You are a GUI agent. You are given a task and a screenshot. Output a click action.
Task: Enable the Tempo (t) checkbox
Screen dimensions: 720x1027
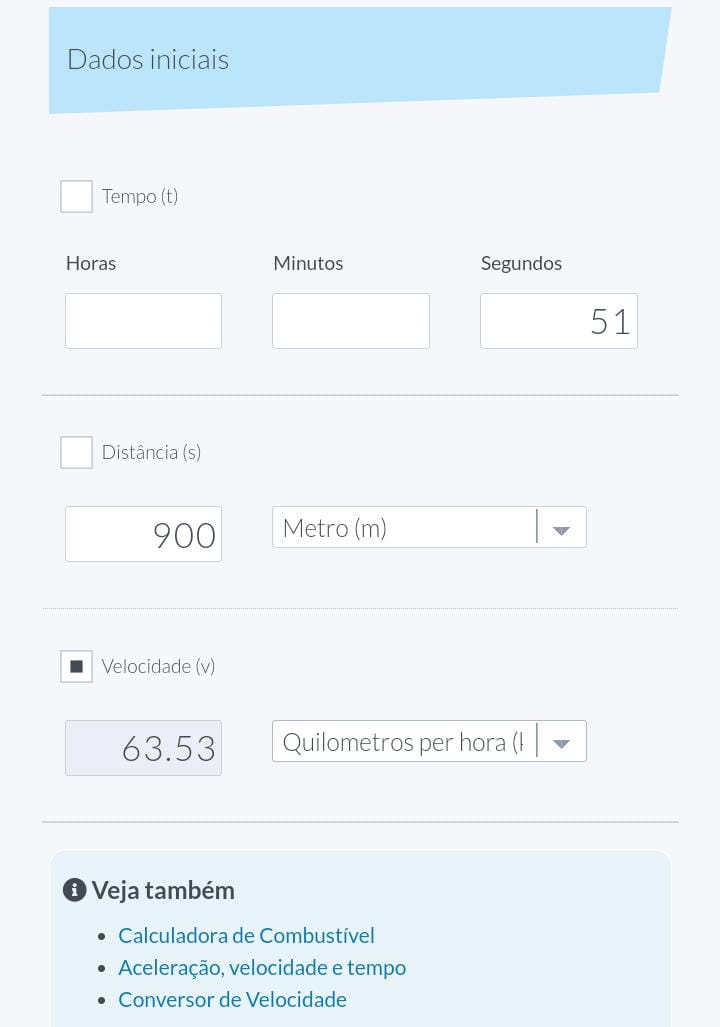(76, 196)
